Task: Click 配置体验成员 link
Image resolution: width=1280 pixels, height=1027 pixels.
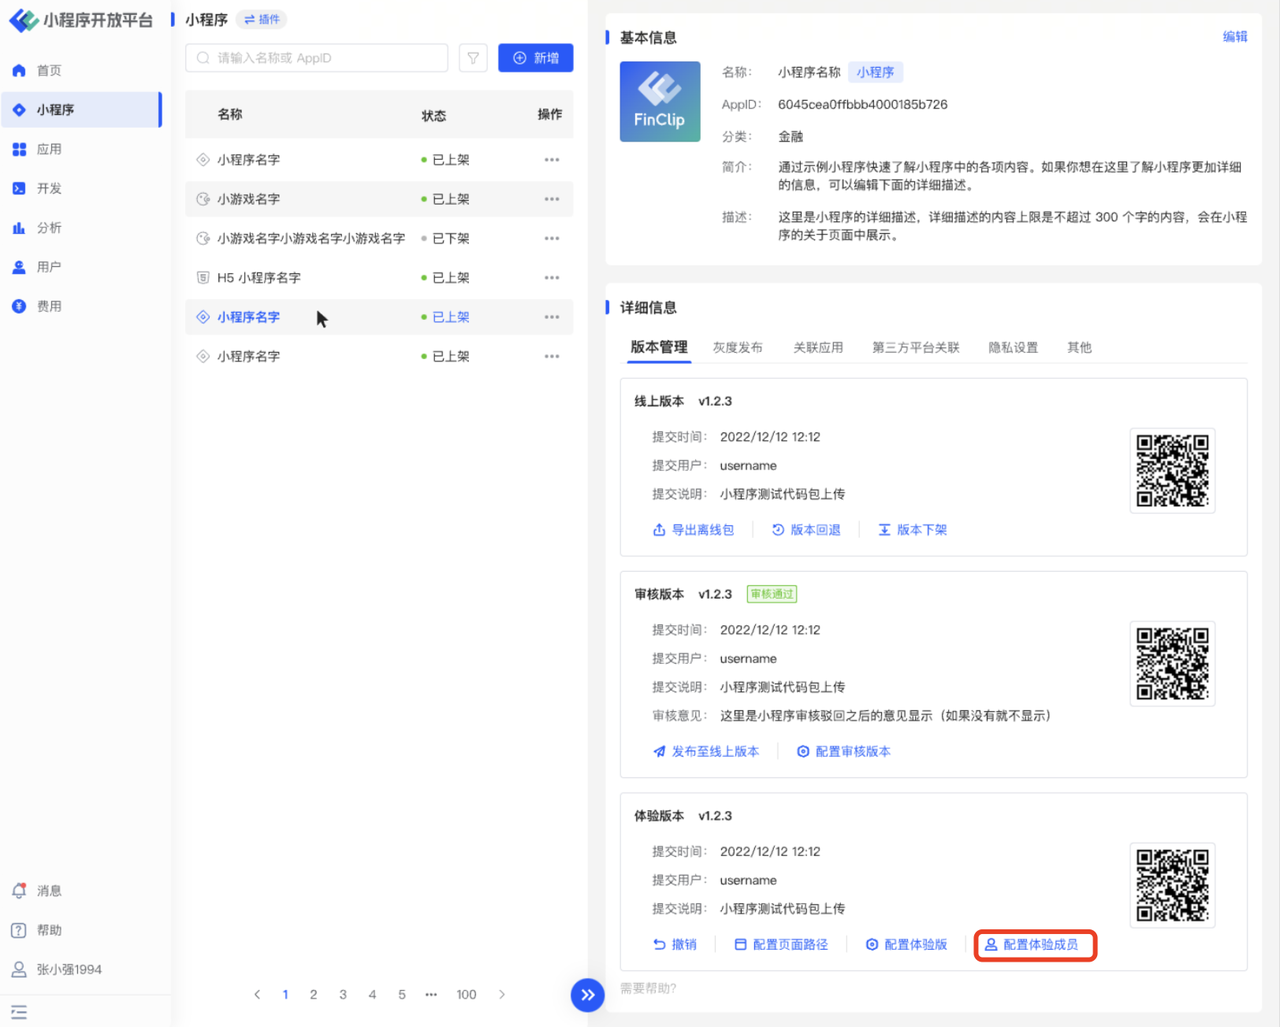Action: pos(1034,944)
